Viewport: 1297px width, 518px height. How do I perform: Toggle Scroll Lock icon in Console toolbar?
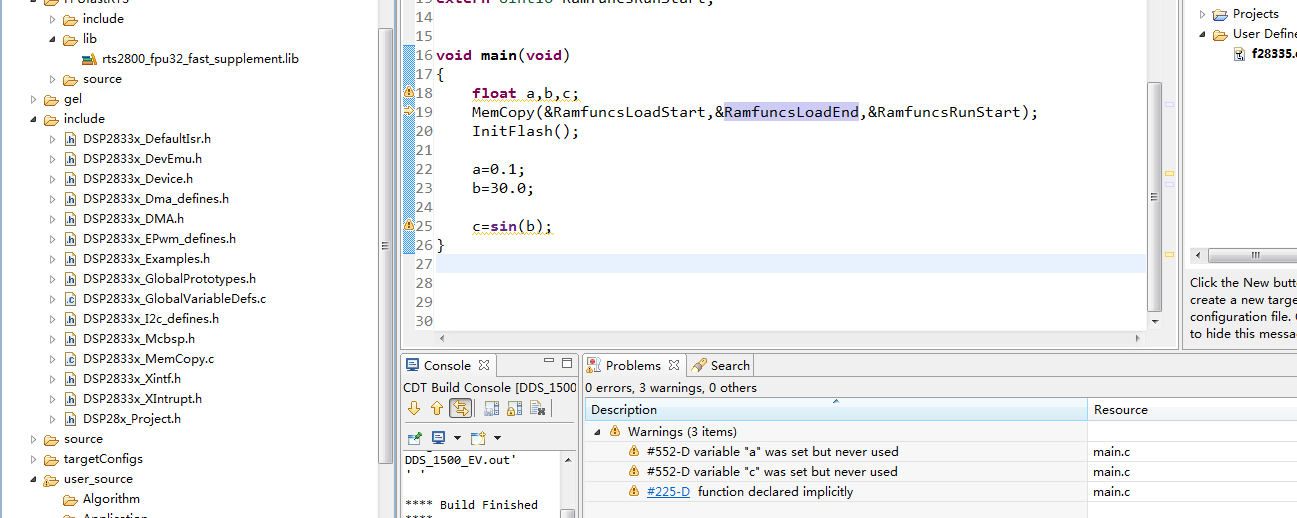pos(514,408)
